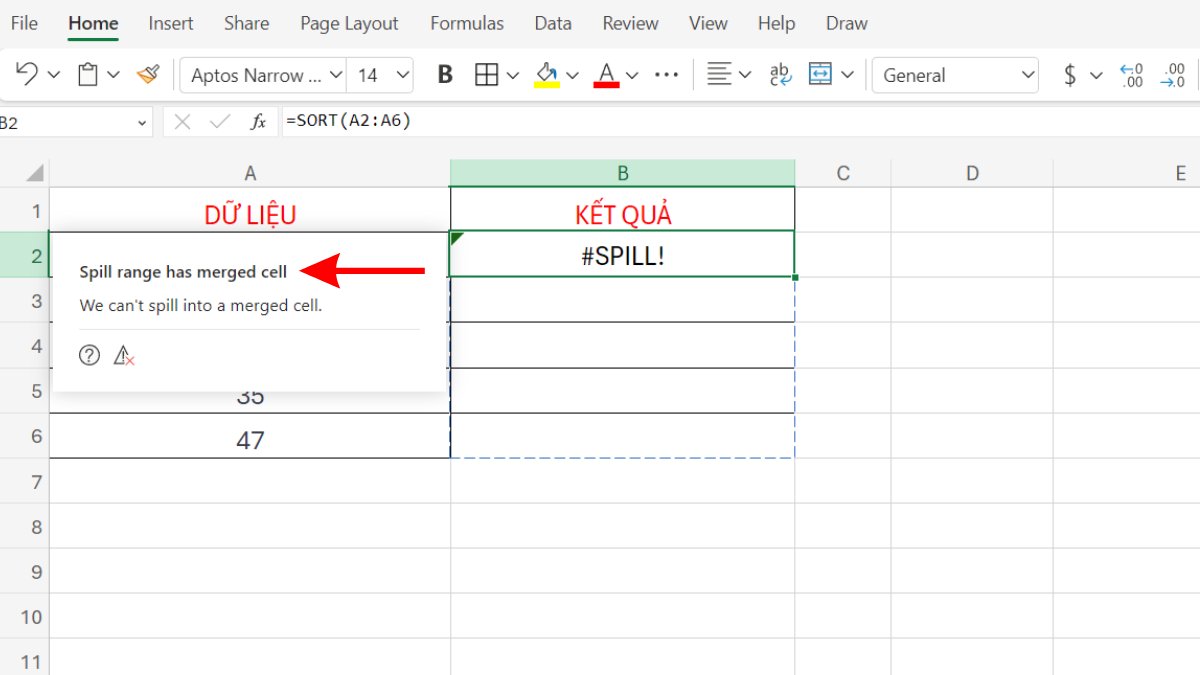Screen dimensions: 1200x675
Task: Switch to the Formulas ribbon tab
Action: tap(466, 22)
